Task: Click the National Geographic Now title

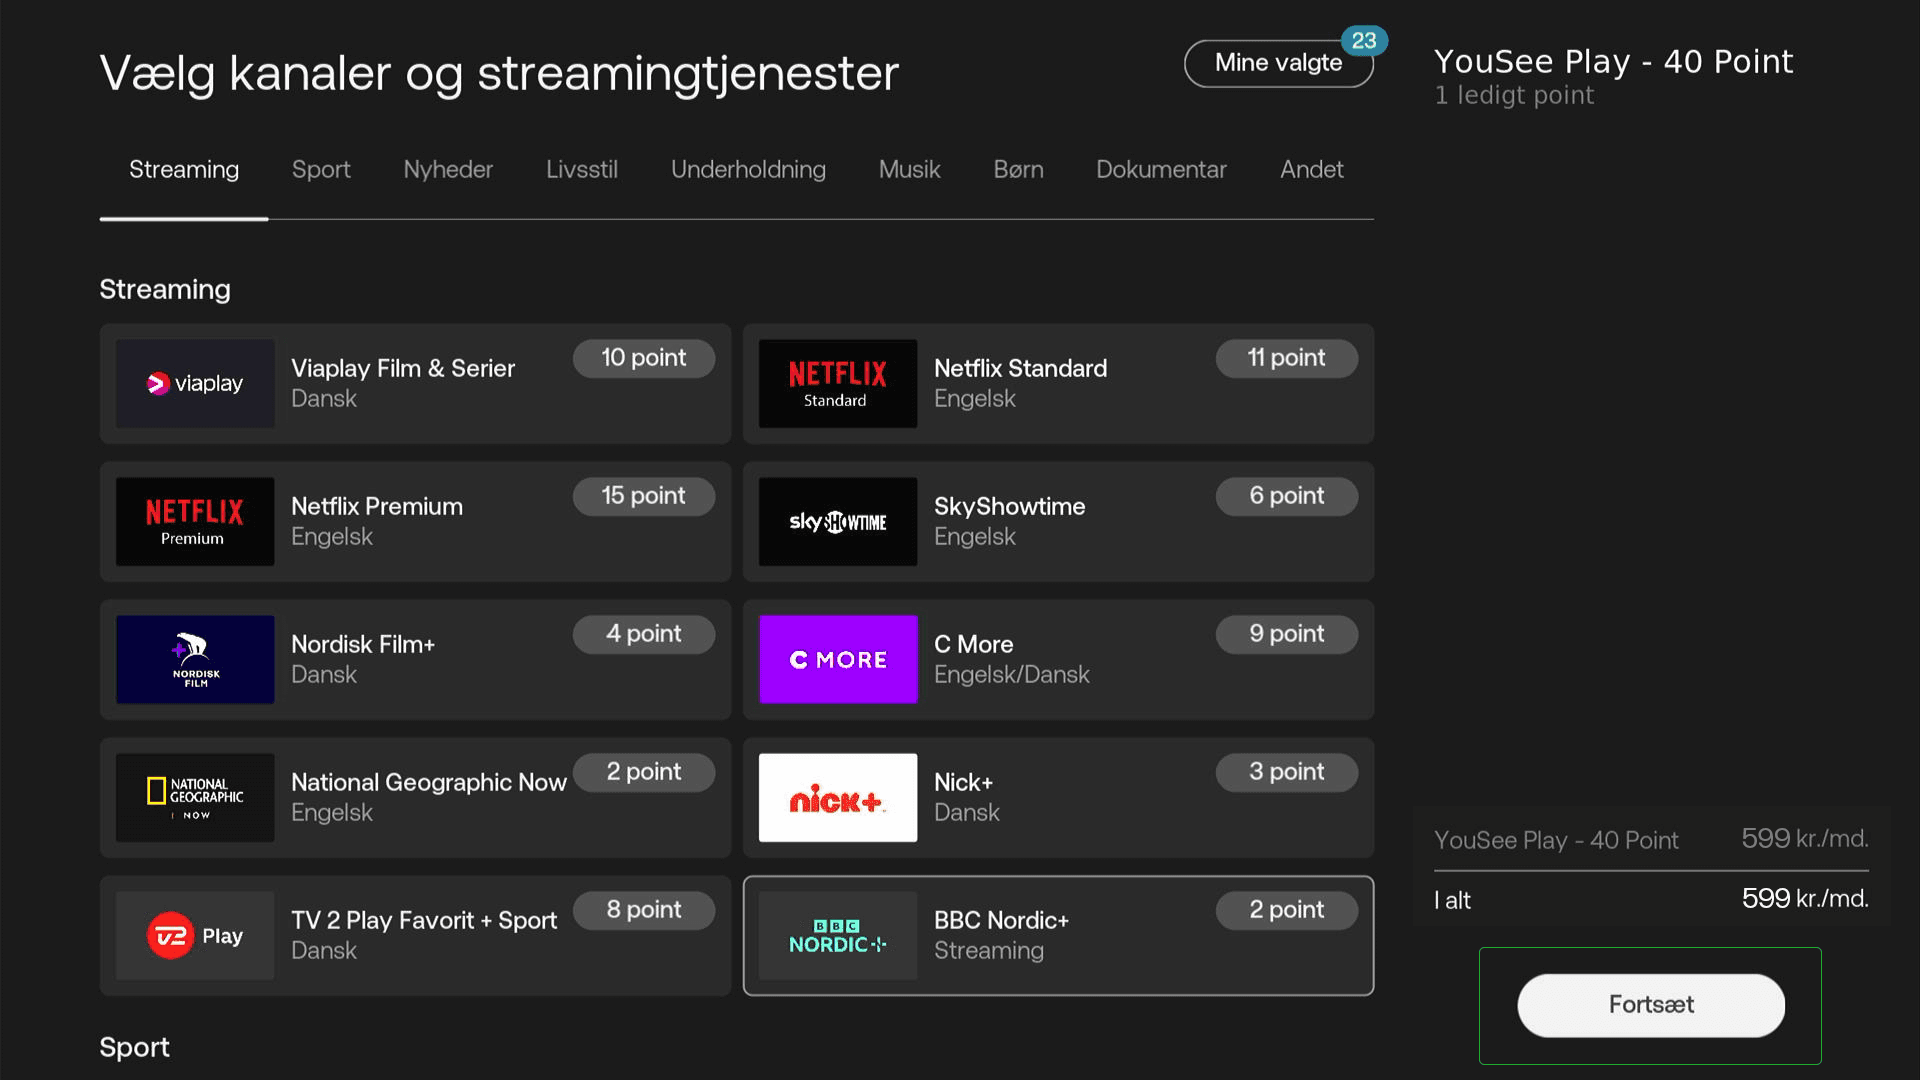Action: pyautogui.click(x=429, y=783)
